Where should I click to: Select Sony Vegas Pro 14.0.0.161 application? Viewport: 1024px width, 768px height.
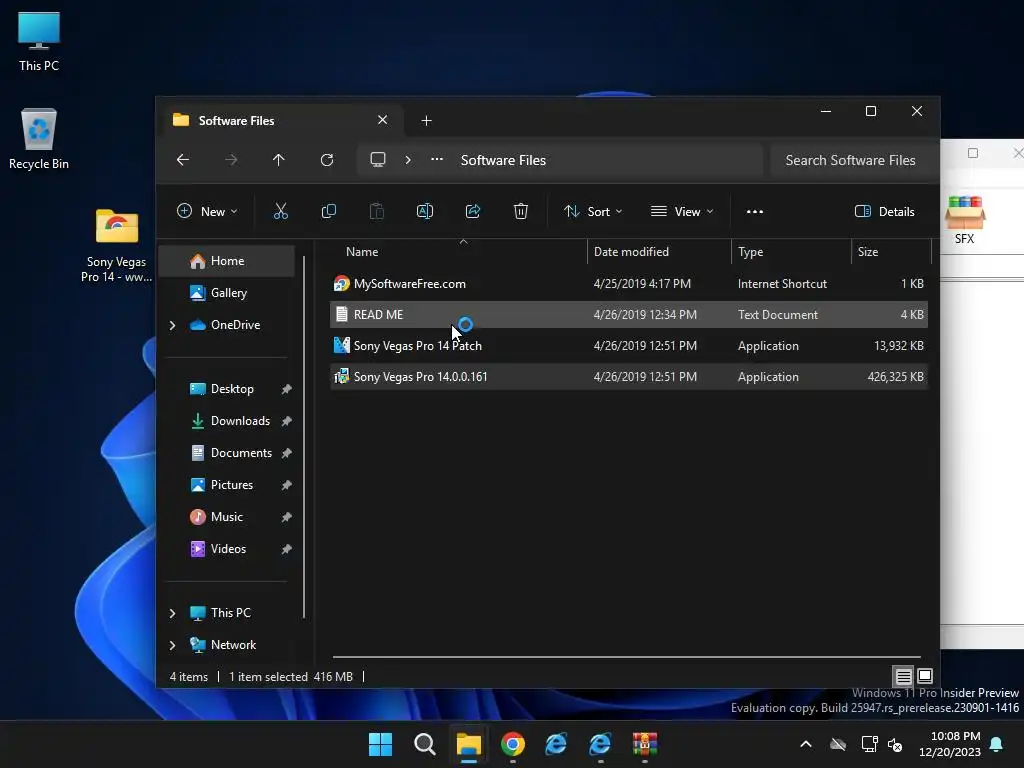tap(629, 377)
